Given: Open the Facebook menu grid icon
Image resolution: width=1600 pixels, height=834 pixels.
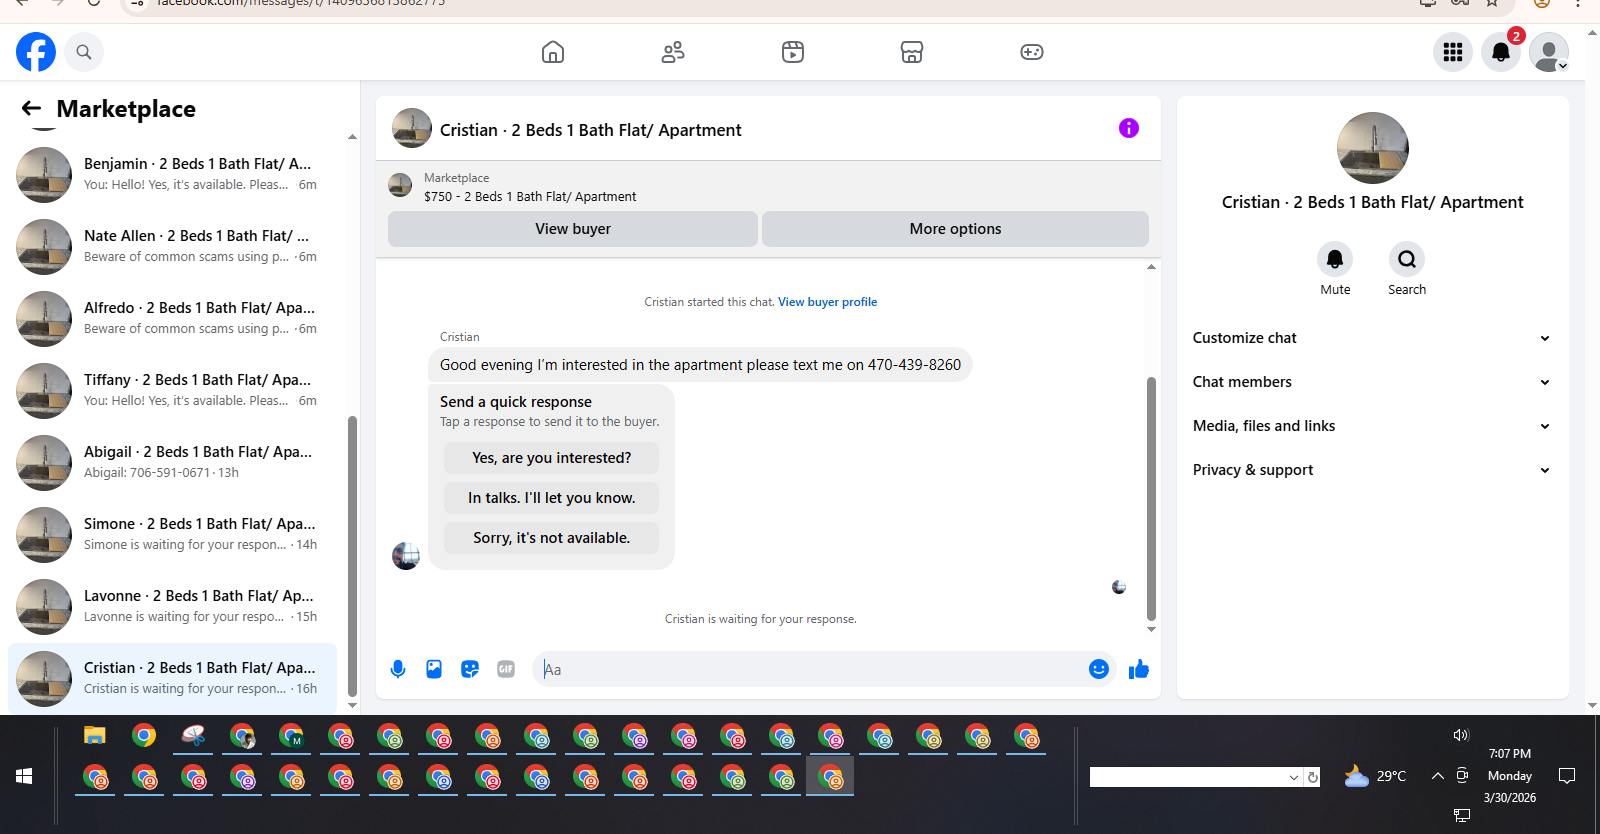Looking at the screenshot, I should tap(1453, 52).
